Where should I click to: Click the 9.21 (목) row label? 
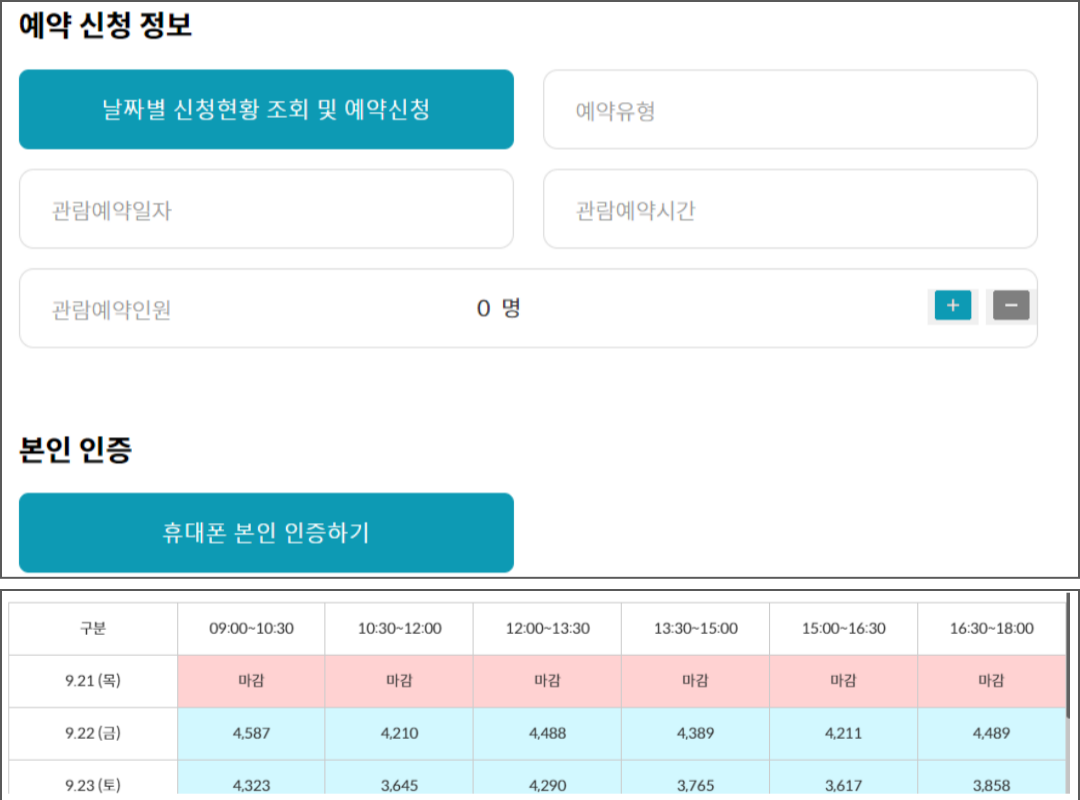93,679
